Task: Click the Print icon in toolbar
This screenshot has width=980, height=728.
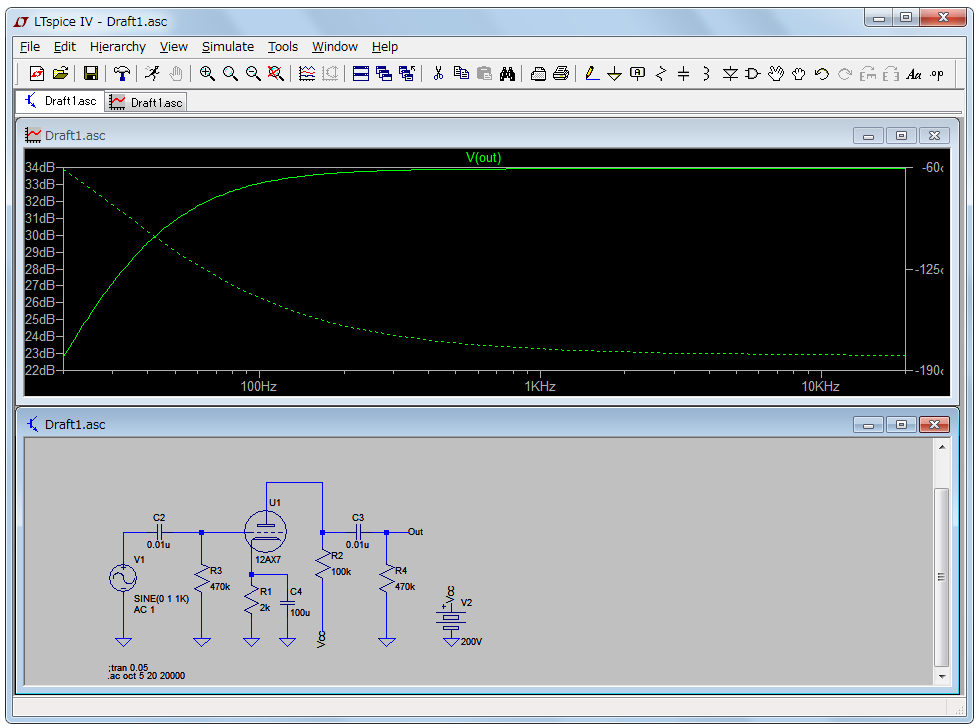Action: 561,73
